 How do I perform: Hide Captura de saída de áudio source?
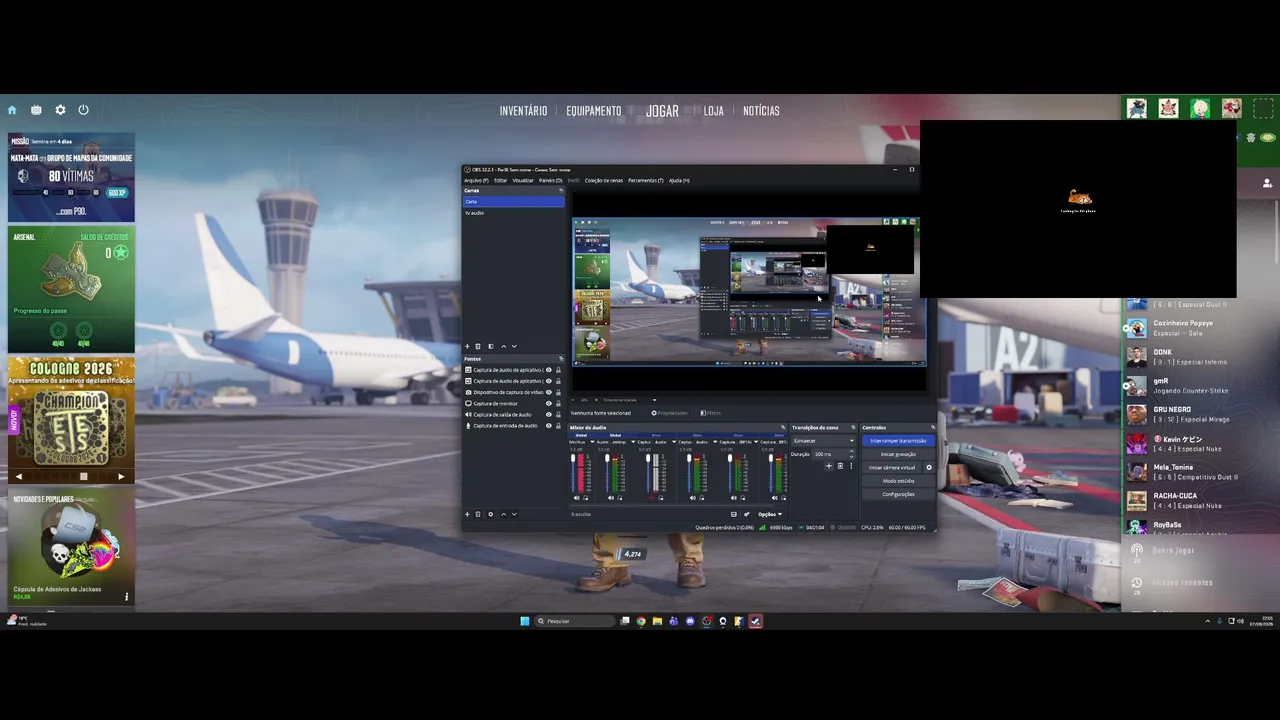tap(548, 414)
